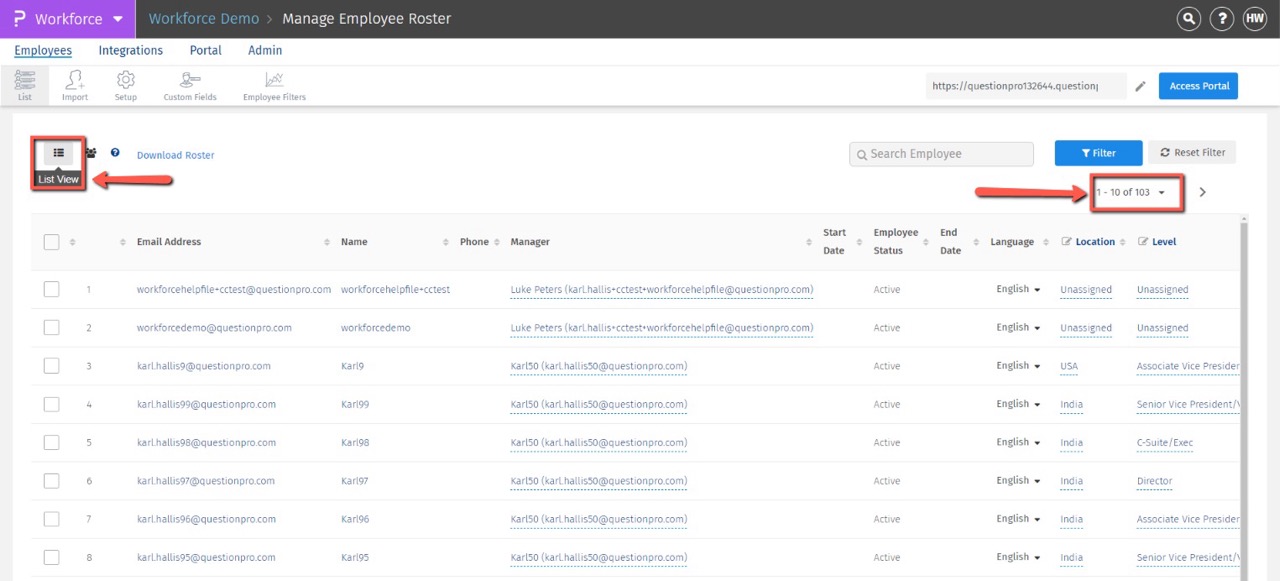Click the pencil icon beside portal URL

click(1140, 87)
